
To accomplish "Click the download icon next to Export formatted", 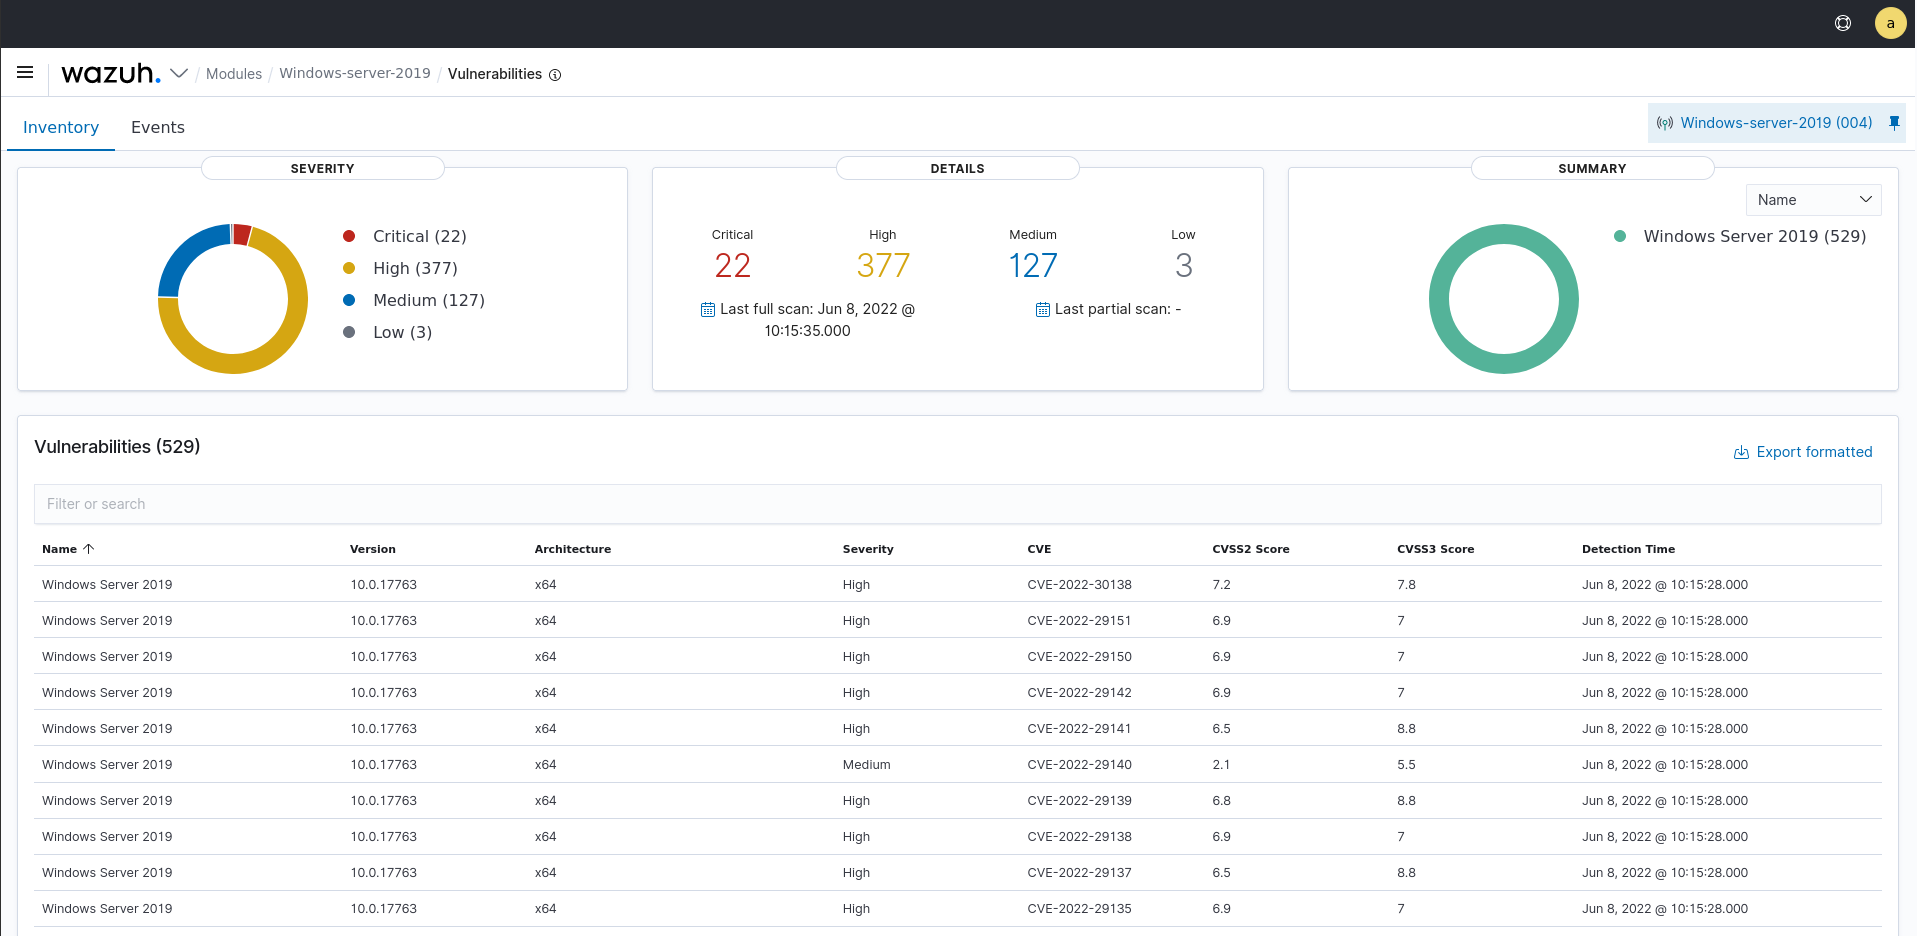I will point(1740,452).
